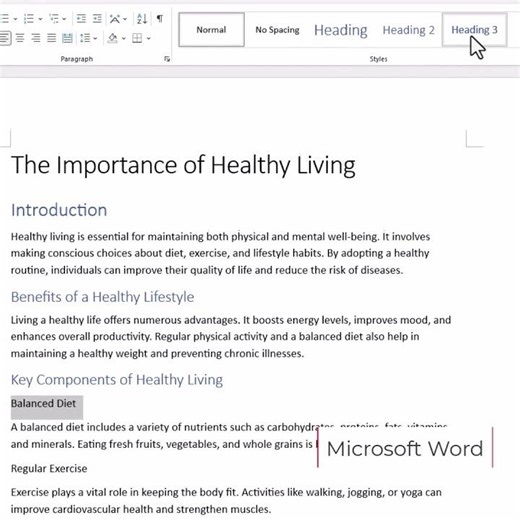Open the multilevel list dropdown arrow
520x520 pixels.
pyautogui.click(x=64, y=19)
